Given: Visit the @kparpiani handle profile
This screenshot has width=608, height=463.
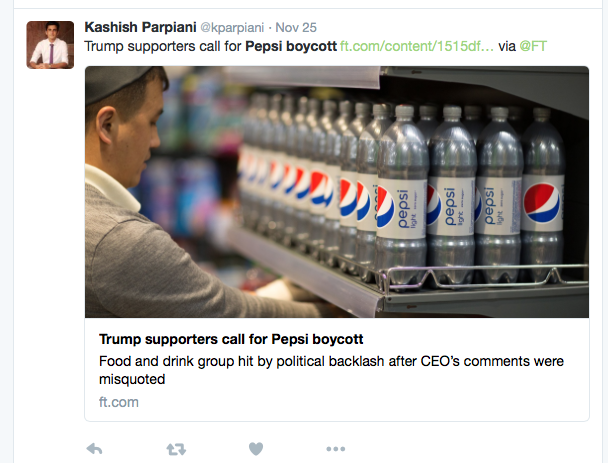Looking at the screenshot, I should (x=232, y=28).
